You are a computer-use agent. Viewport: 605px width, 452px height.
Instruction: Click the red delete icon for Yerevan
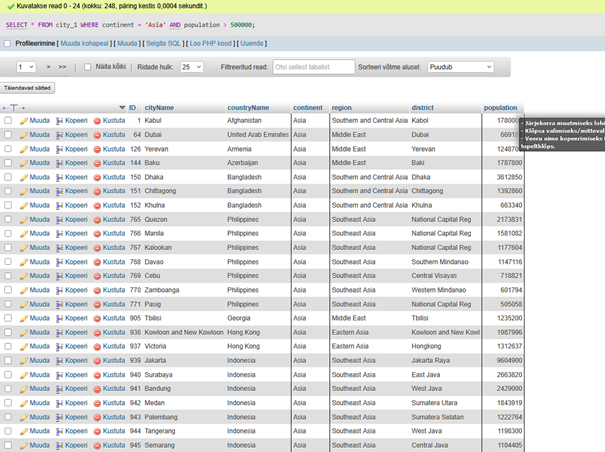click(97, 148)
